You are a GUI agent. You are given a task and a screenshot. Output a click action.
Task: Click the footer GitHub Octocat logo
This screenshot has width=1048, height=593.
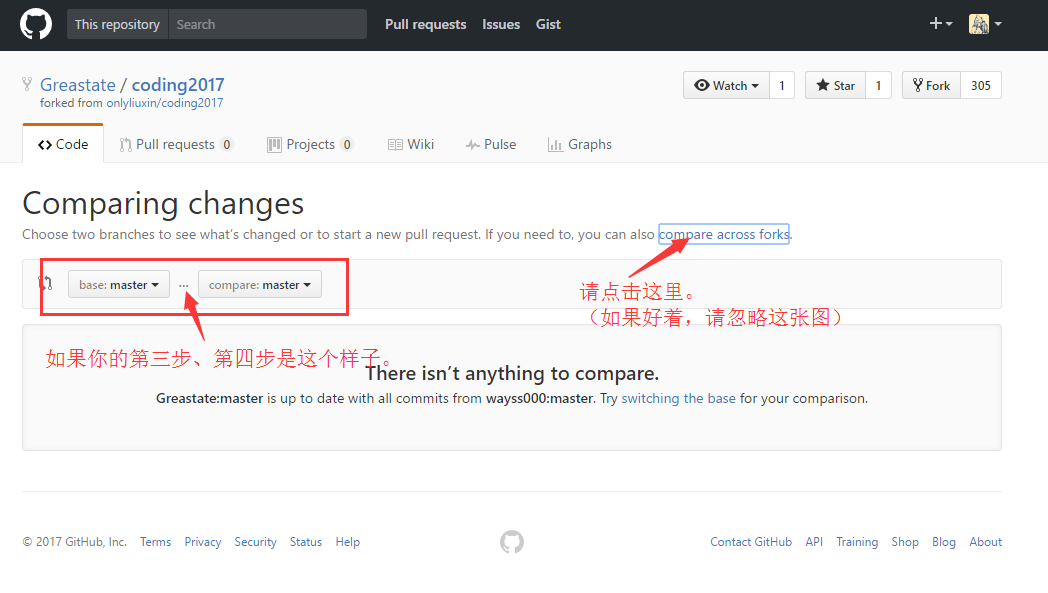click(512, 542)
